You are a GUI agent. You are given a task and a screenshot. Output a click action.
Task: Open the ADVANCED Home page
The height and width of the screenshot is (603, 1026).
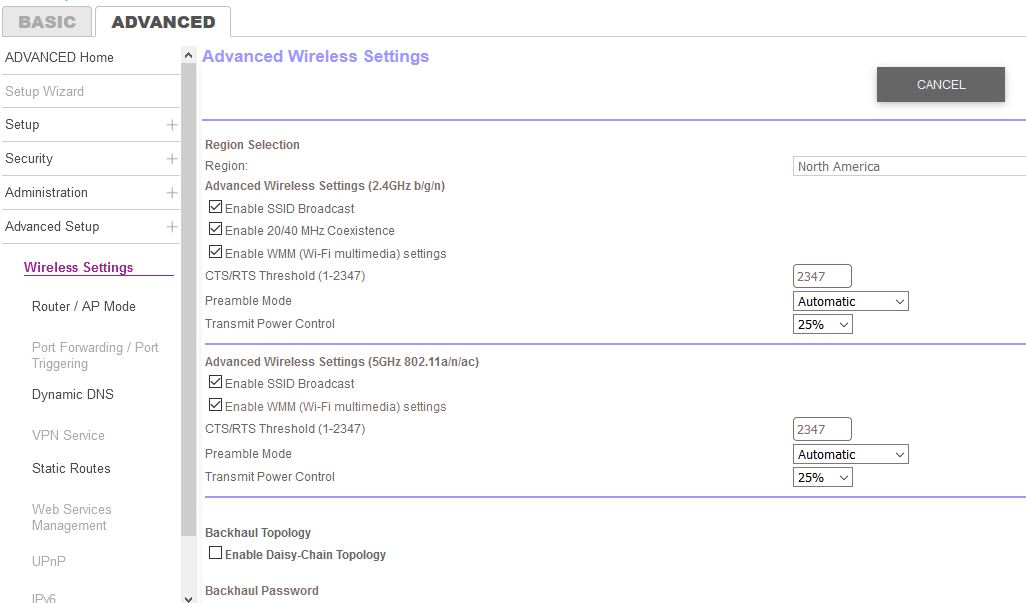tap(60, 57)
